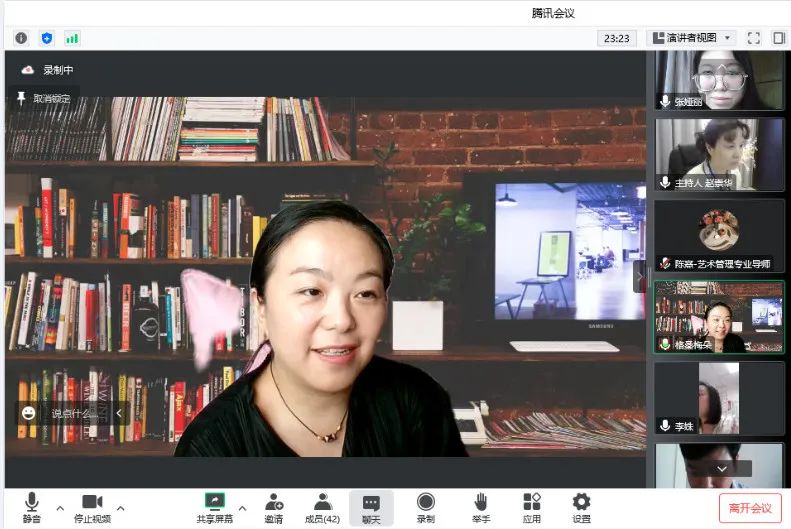Show meeting info via the info icon
The image size is (791, 529).
point(21,38)
